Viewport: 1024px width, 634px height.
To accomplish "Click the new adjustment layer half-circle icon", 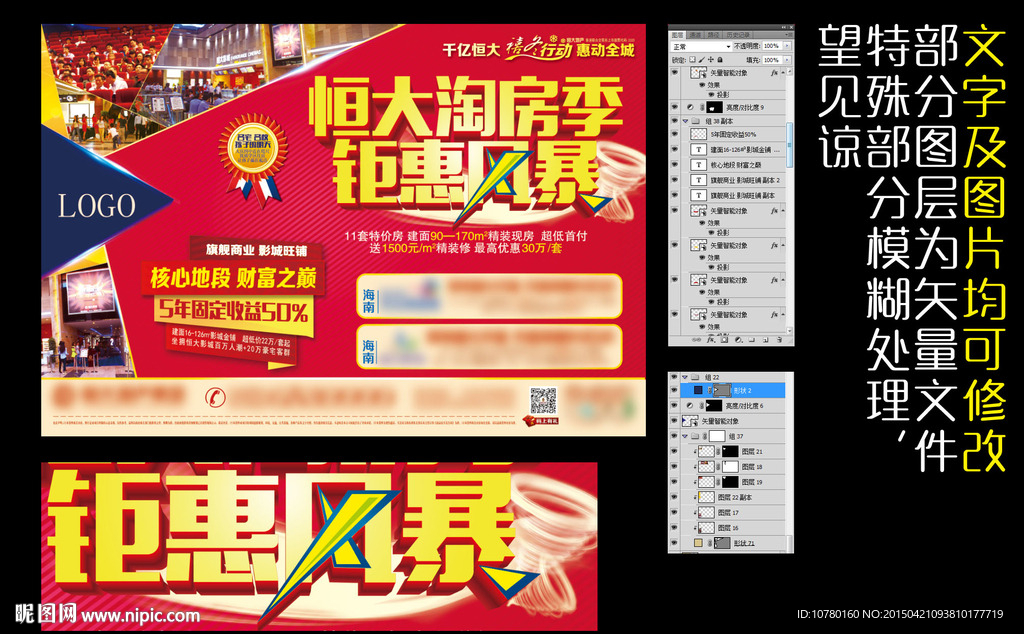I will point(738,340).
